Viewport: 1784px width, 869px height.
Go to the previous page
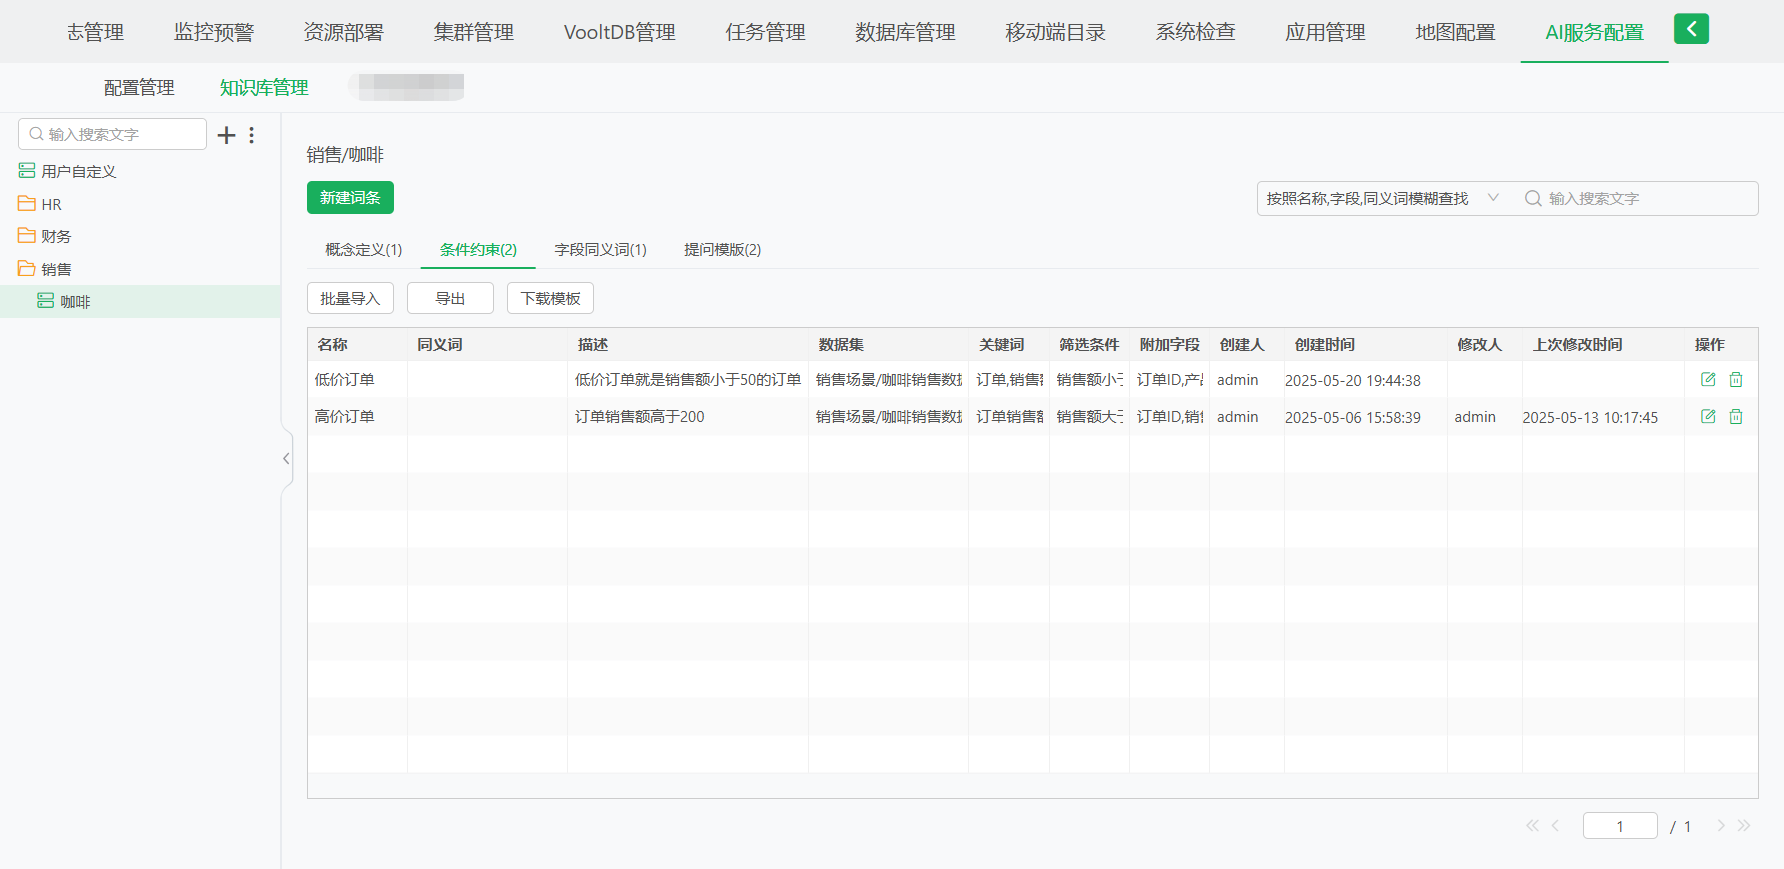(x=1555, y=826)
